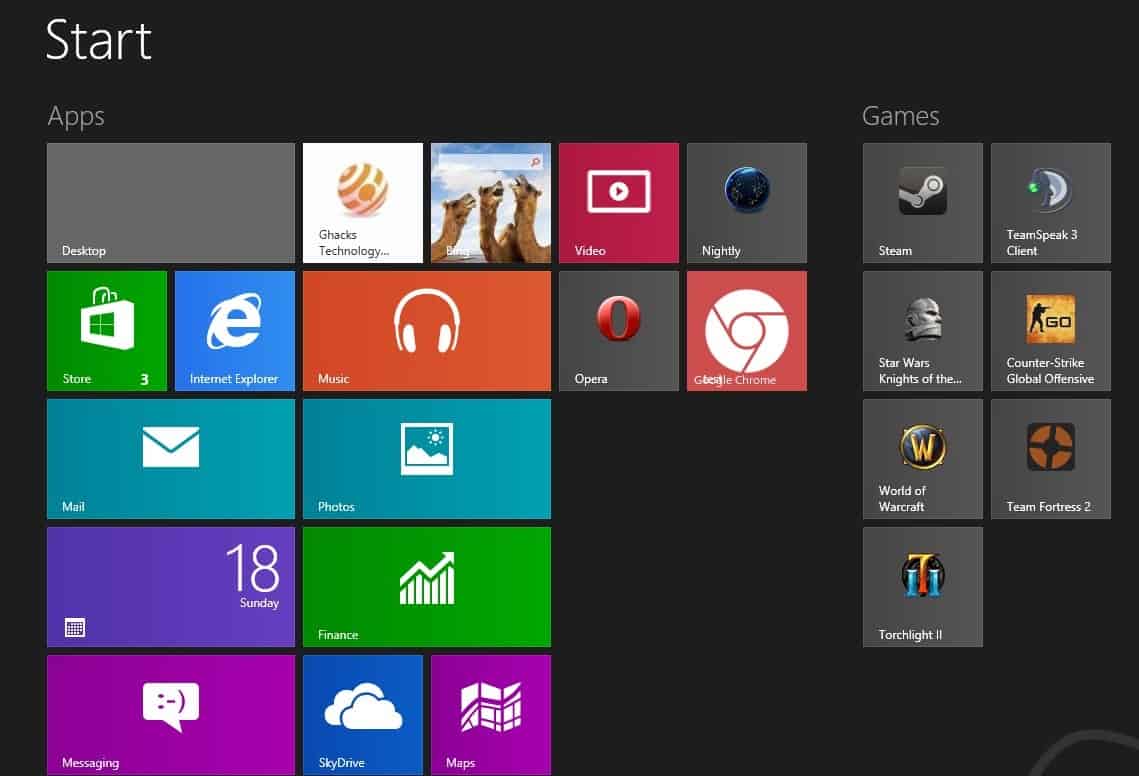Open Internet Explorer
Viewport: 1139px width, 776px height.
[x=234, y=330]
